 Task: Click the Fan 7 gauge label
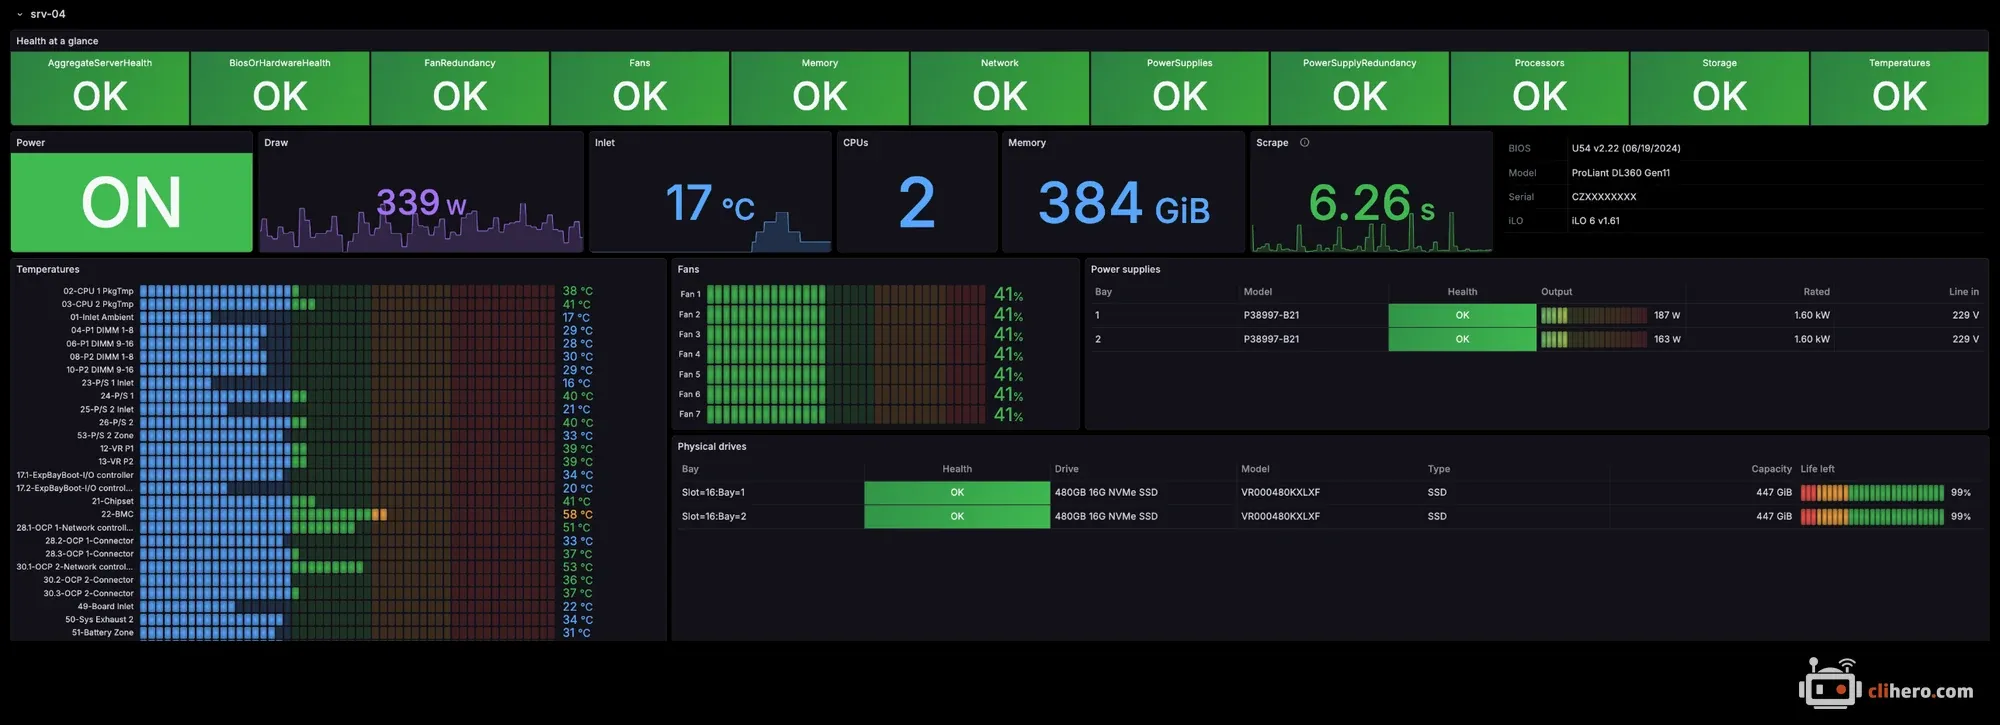tap(690, 414)
